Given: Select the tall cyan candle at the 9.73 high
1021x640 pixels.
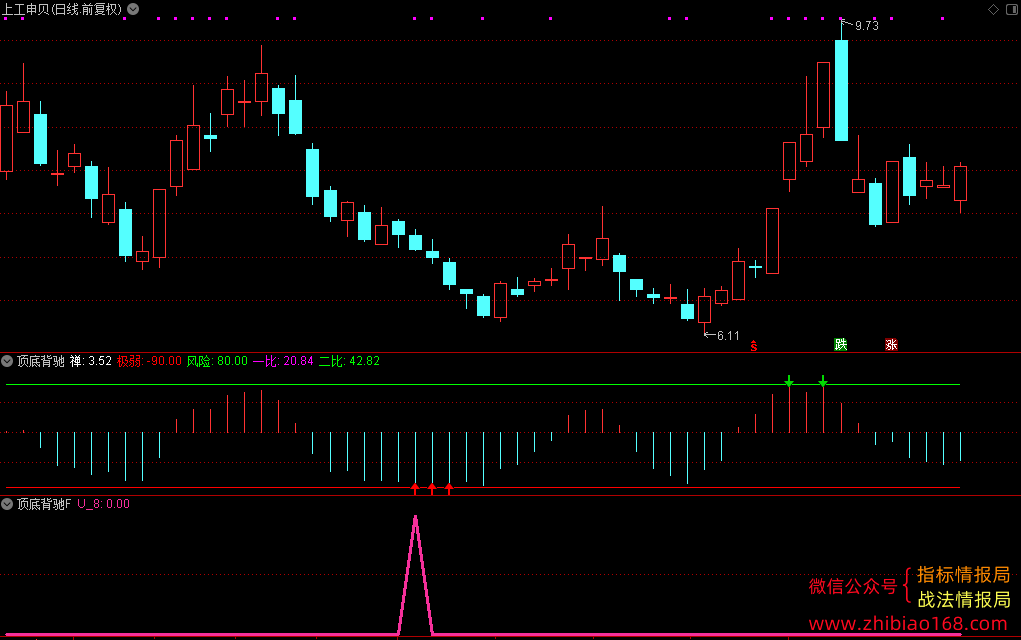Looking at the screenshot, I should click(x=841, y=90).
